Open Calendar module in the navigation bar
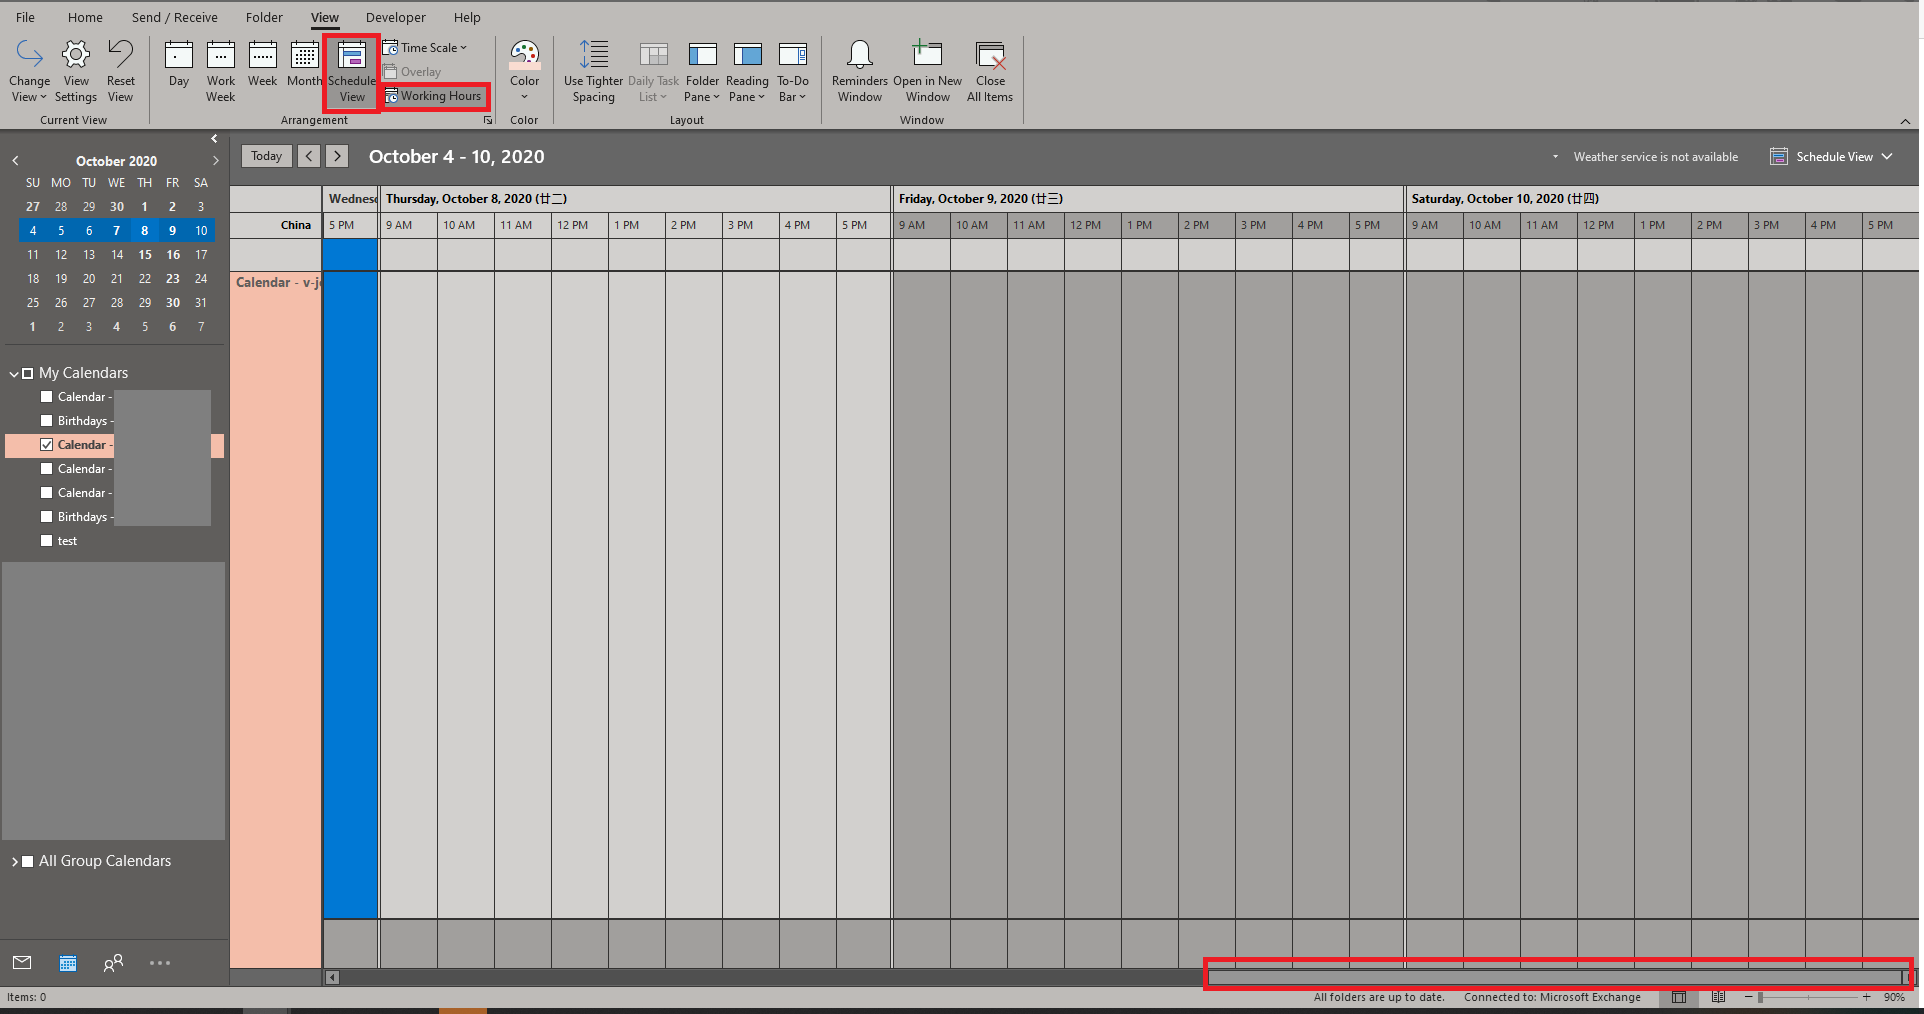The image size is (1924, 1014). pos(68,963)
